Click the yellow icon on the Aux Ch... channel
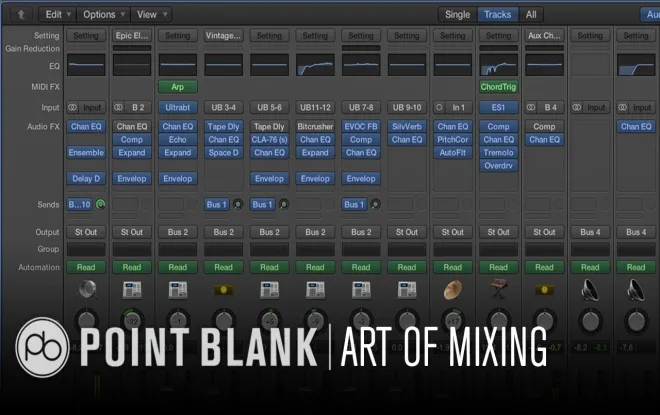Viewport: 660px width, 415px height. pos(544,290)
